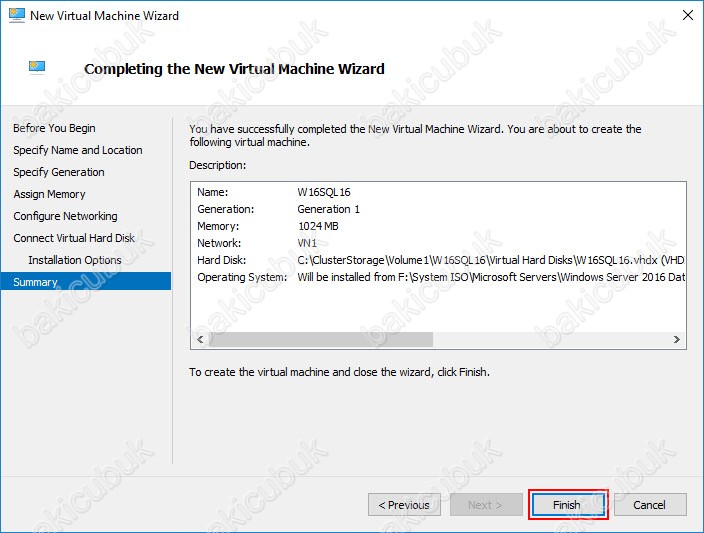Image resolution: width=704 pixels, height=533 pixels.
Task: Click the 'To create the virtual machine' instruction text
Action: click(339, 372)
